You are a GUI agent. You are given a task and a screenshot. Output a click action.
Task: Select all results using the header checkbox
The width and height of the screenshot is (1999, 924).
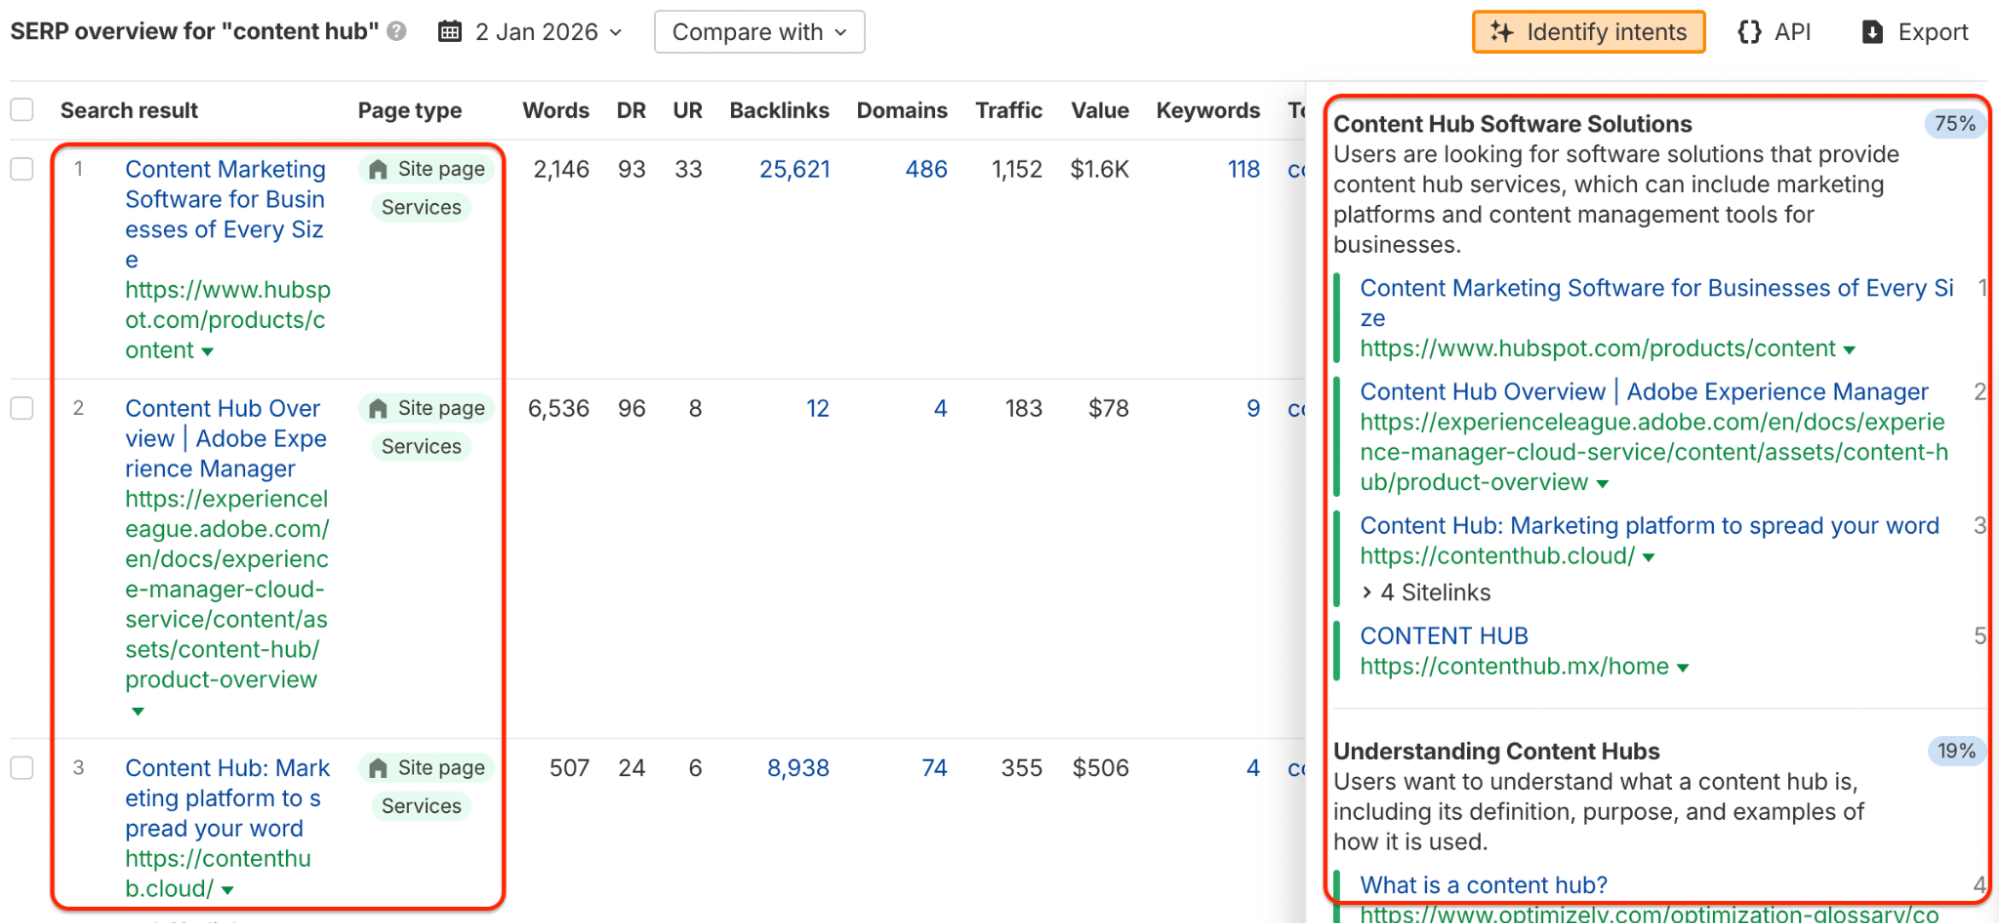tap(21, 110)
